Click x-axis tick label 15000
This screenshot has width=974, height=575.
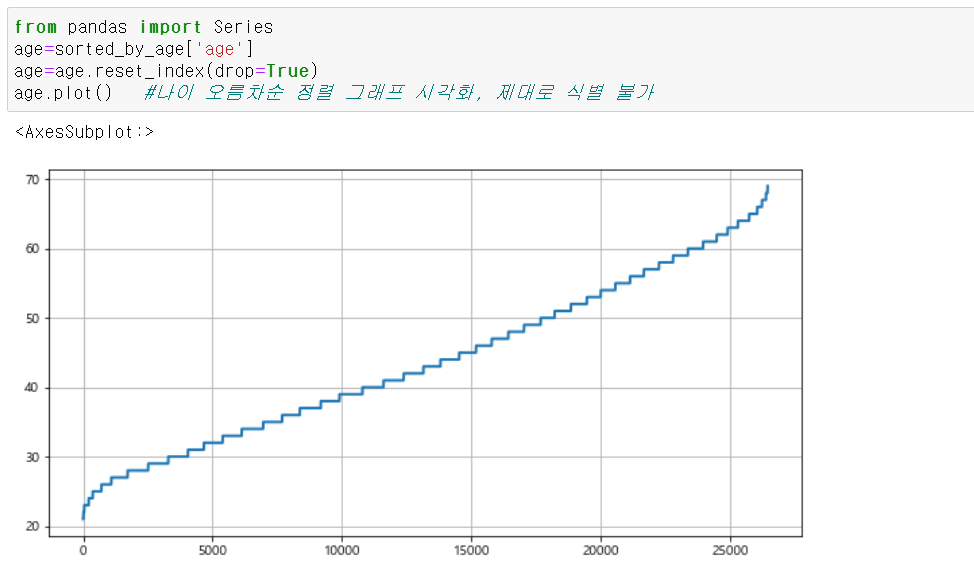(471, 550)
